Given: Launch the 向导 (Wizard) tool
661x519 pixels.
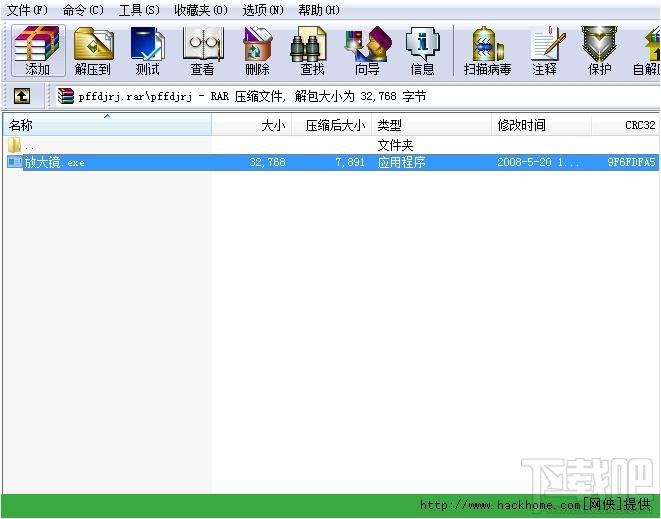Looking at the screenshot, I should [367, 50].
